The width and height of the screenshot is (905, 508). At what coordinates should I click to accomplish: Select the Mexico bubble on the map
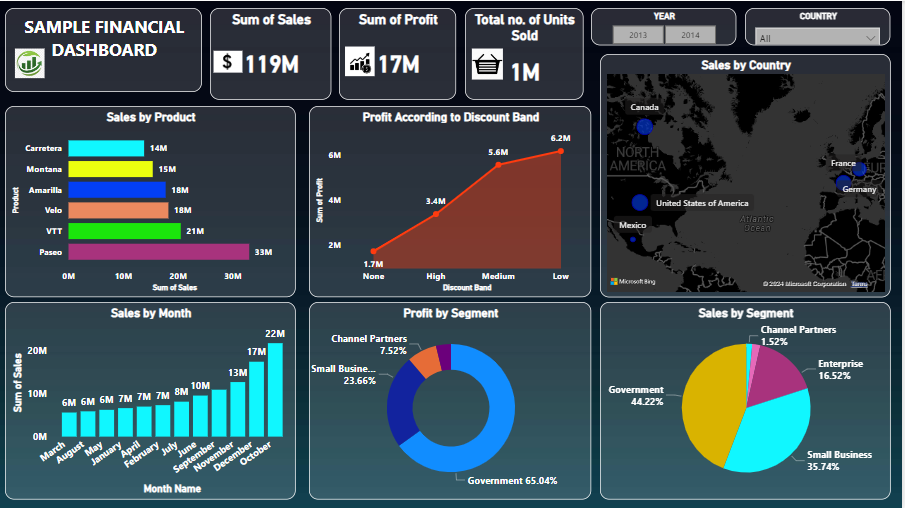(x=632, y=238)
